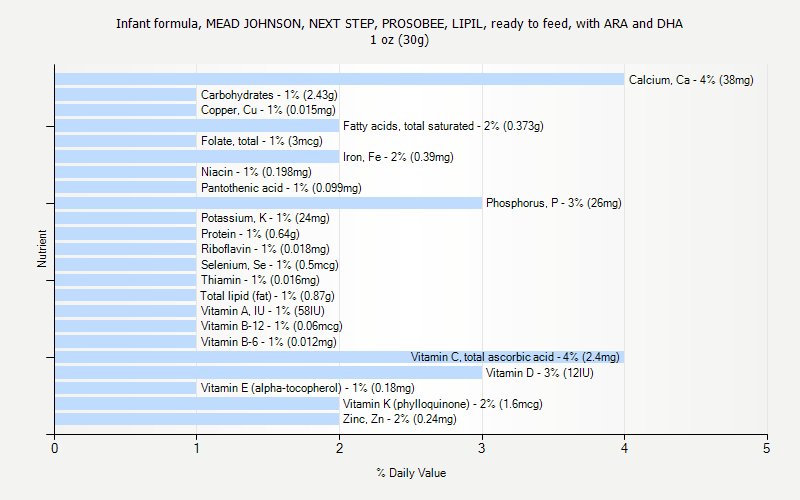Viewport: 800px width, 500px height.
Task: Click the 'Folate, total - 1% (3mcg)' label
Action: [x=261, y=141]
